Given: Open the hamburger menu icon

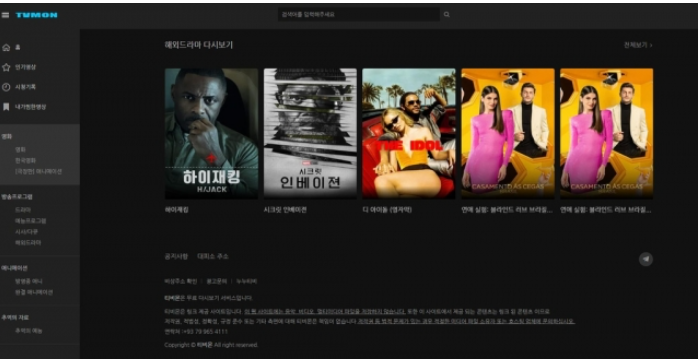Looking at the screenshot, I should click(x=5, y=15).
